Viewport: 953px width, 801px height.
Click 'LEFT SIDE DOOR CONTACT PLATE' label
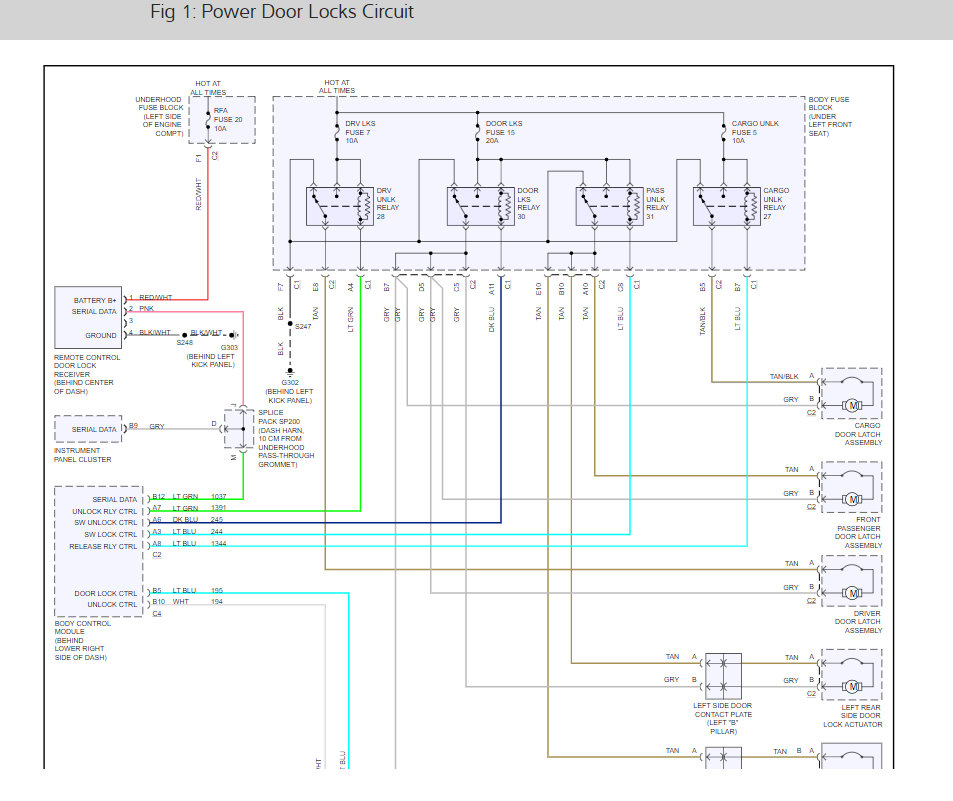(x=723, y=718)
